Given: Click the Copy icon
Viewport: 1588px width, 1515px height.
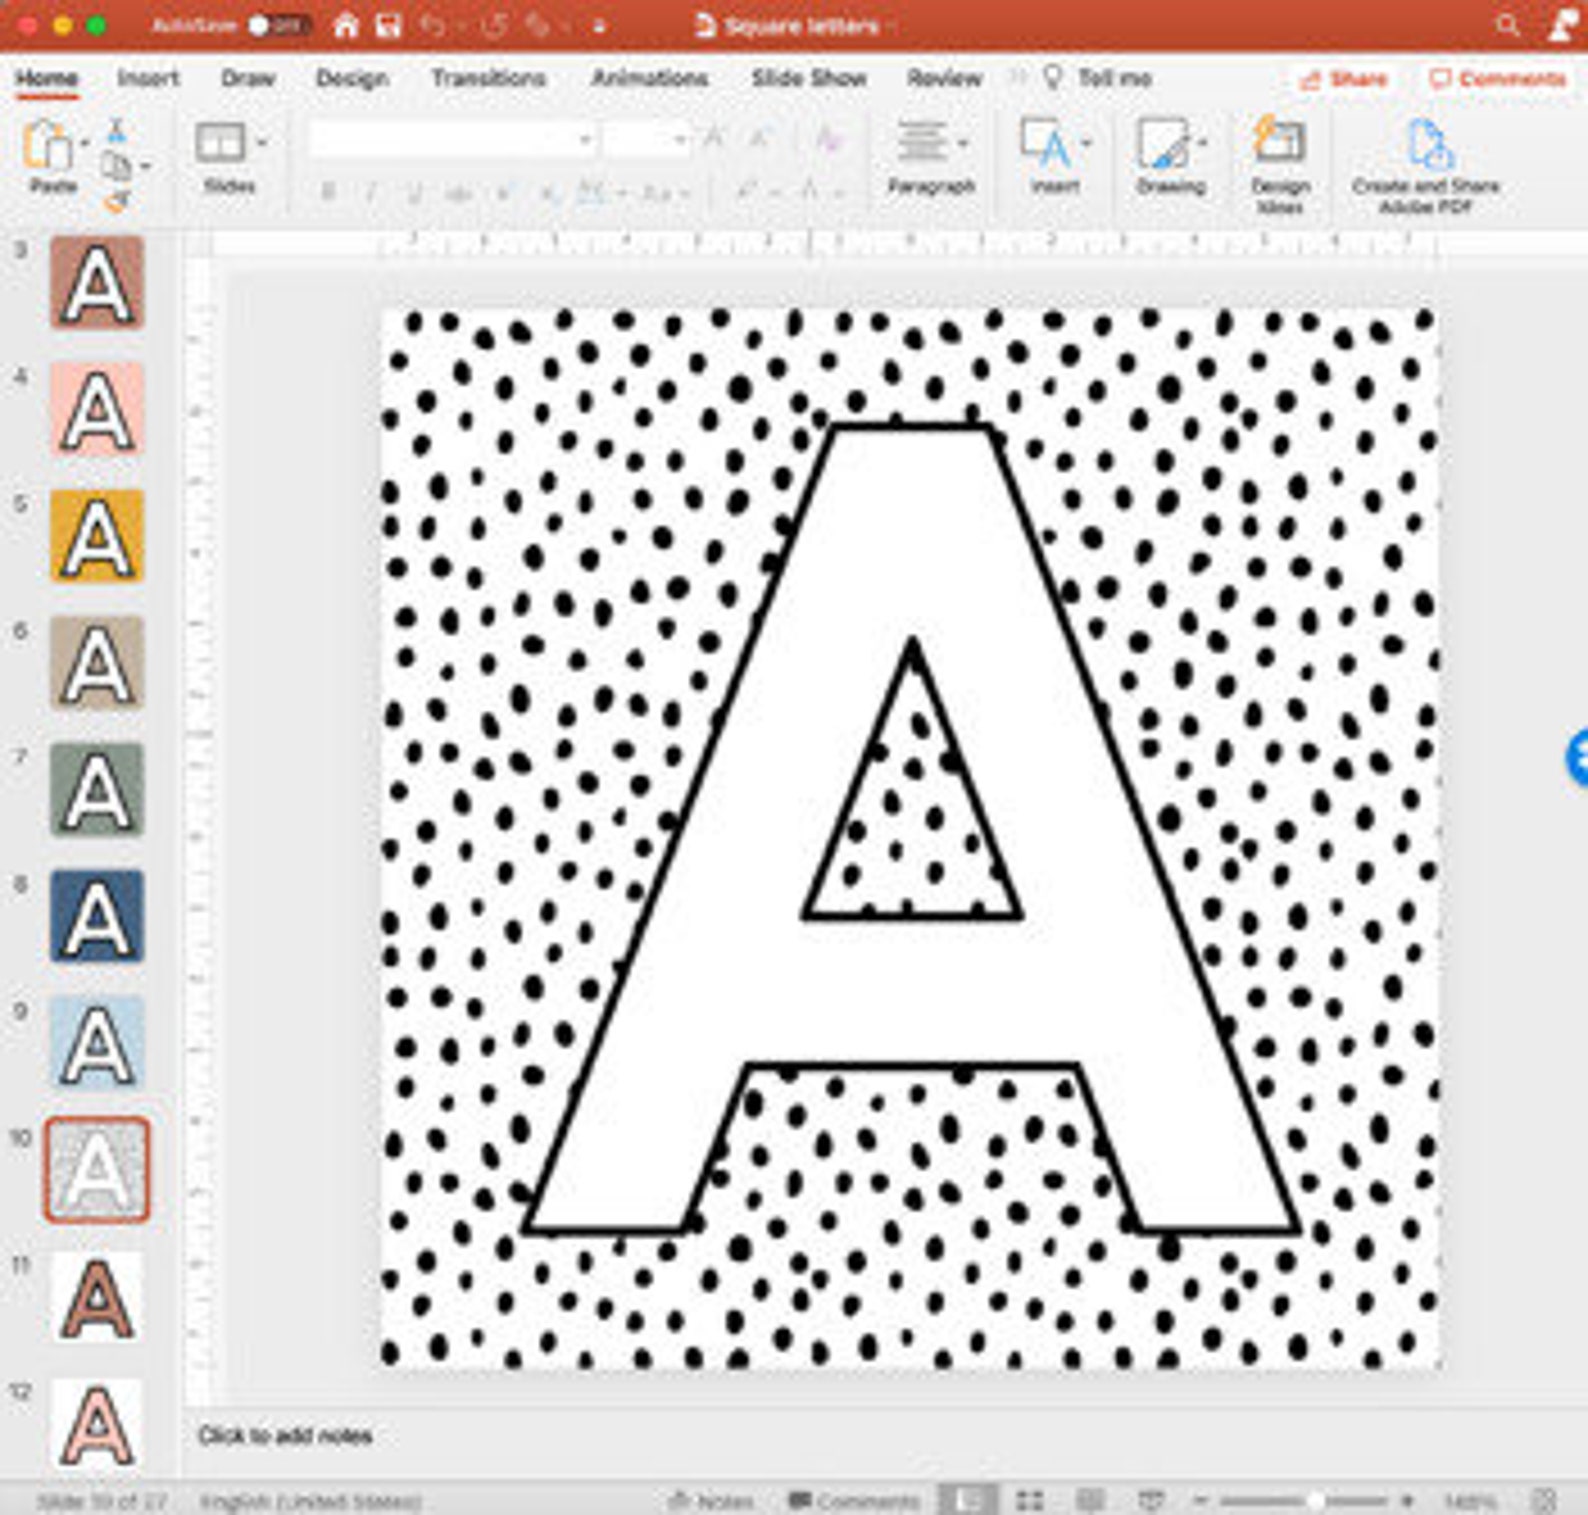Looking at the screenshot, I should [116, 165].
